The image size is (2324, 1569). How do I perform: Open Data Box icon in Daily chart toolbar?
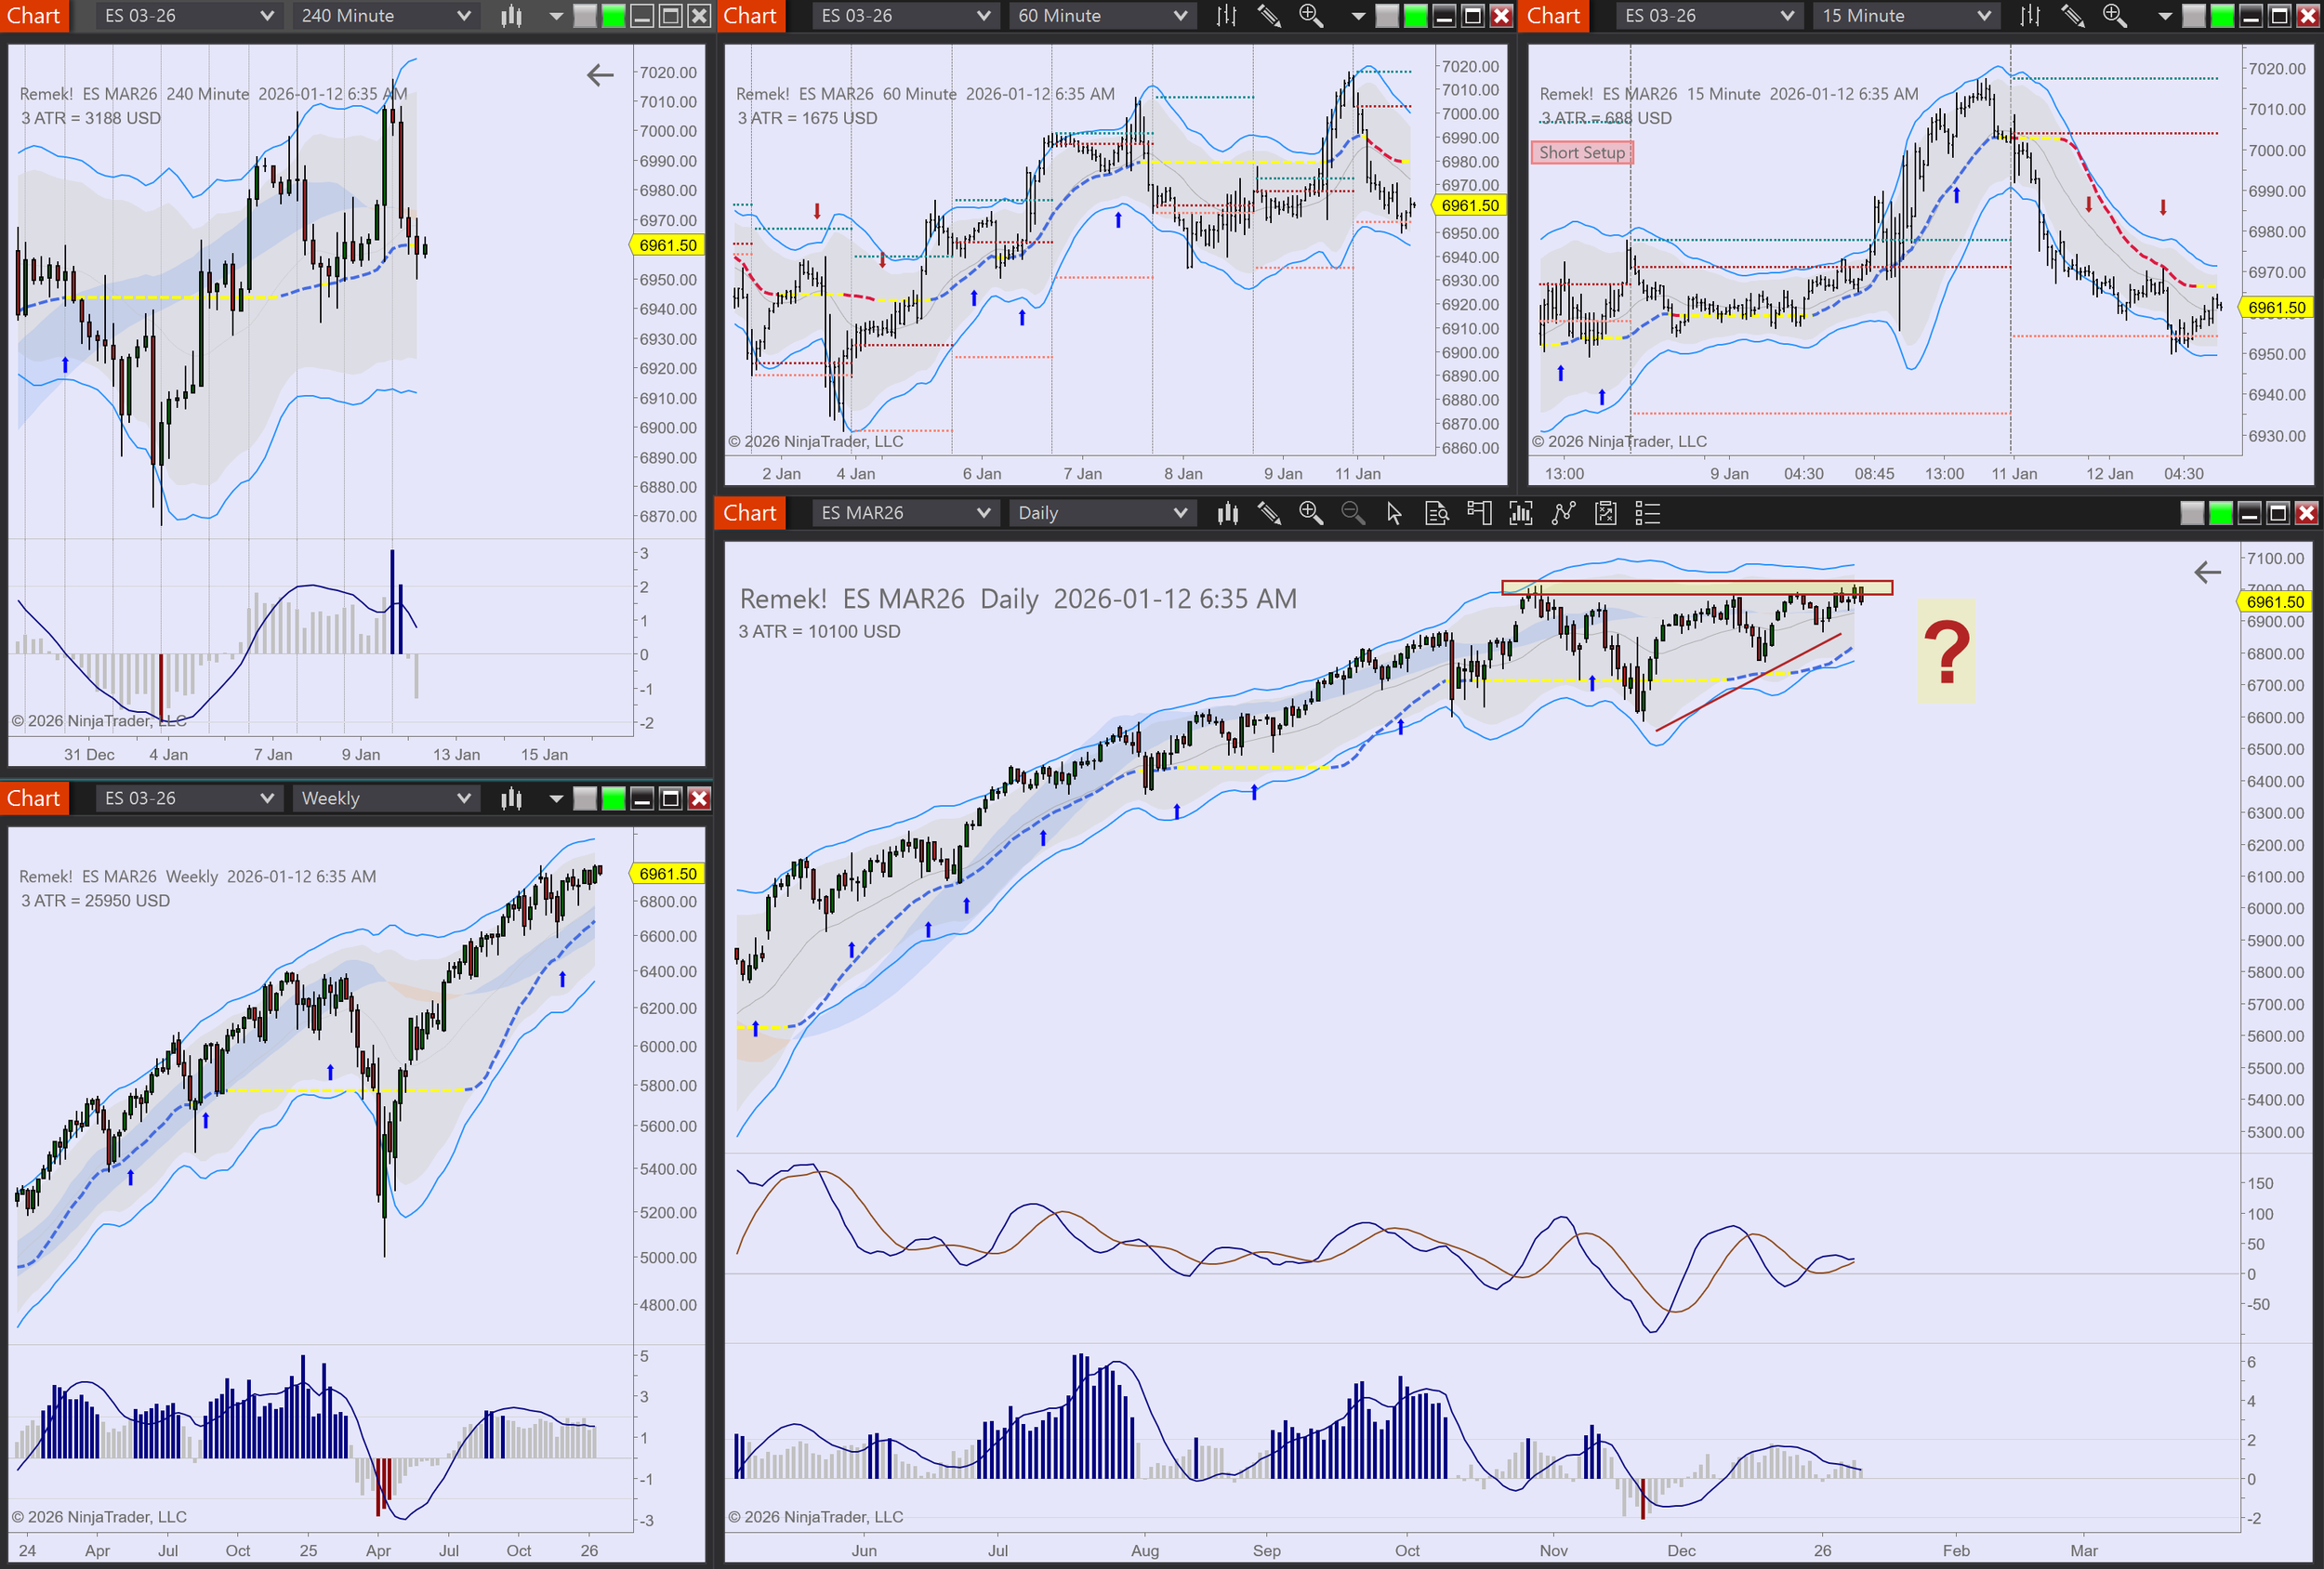(1436, 513)
